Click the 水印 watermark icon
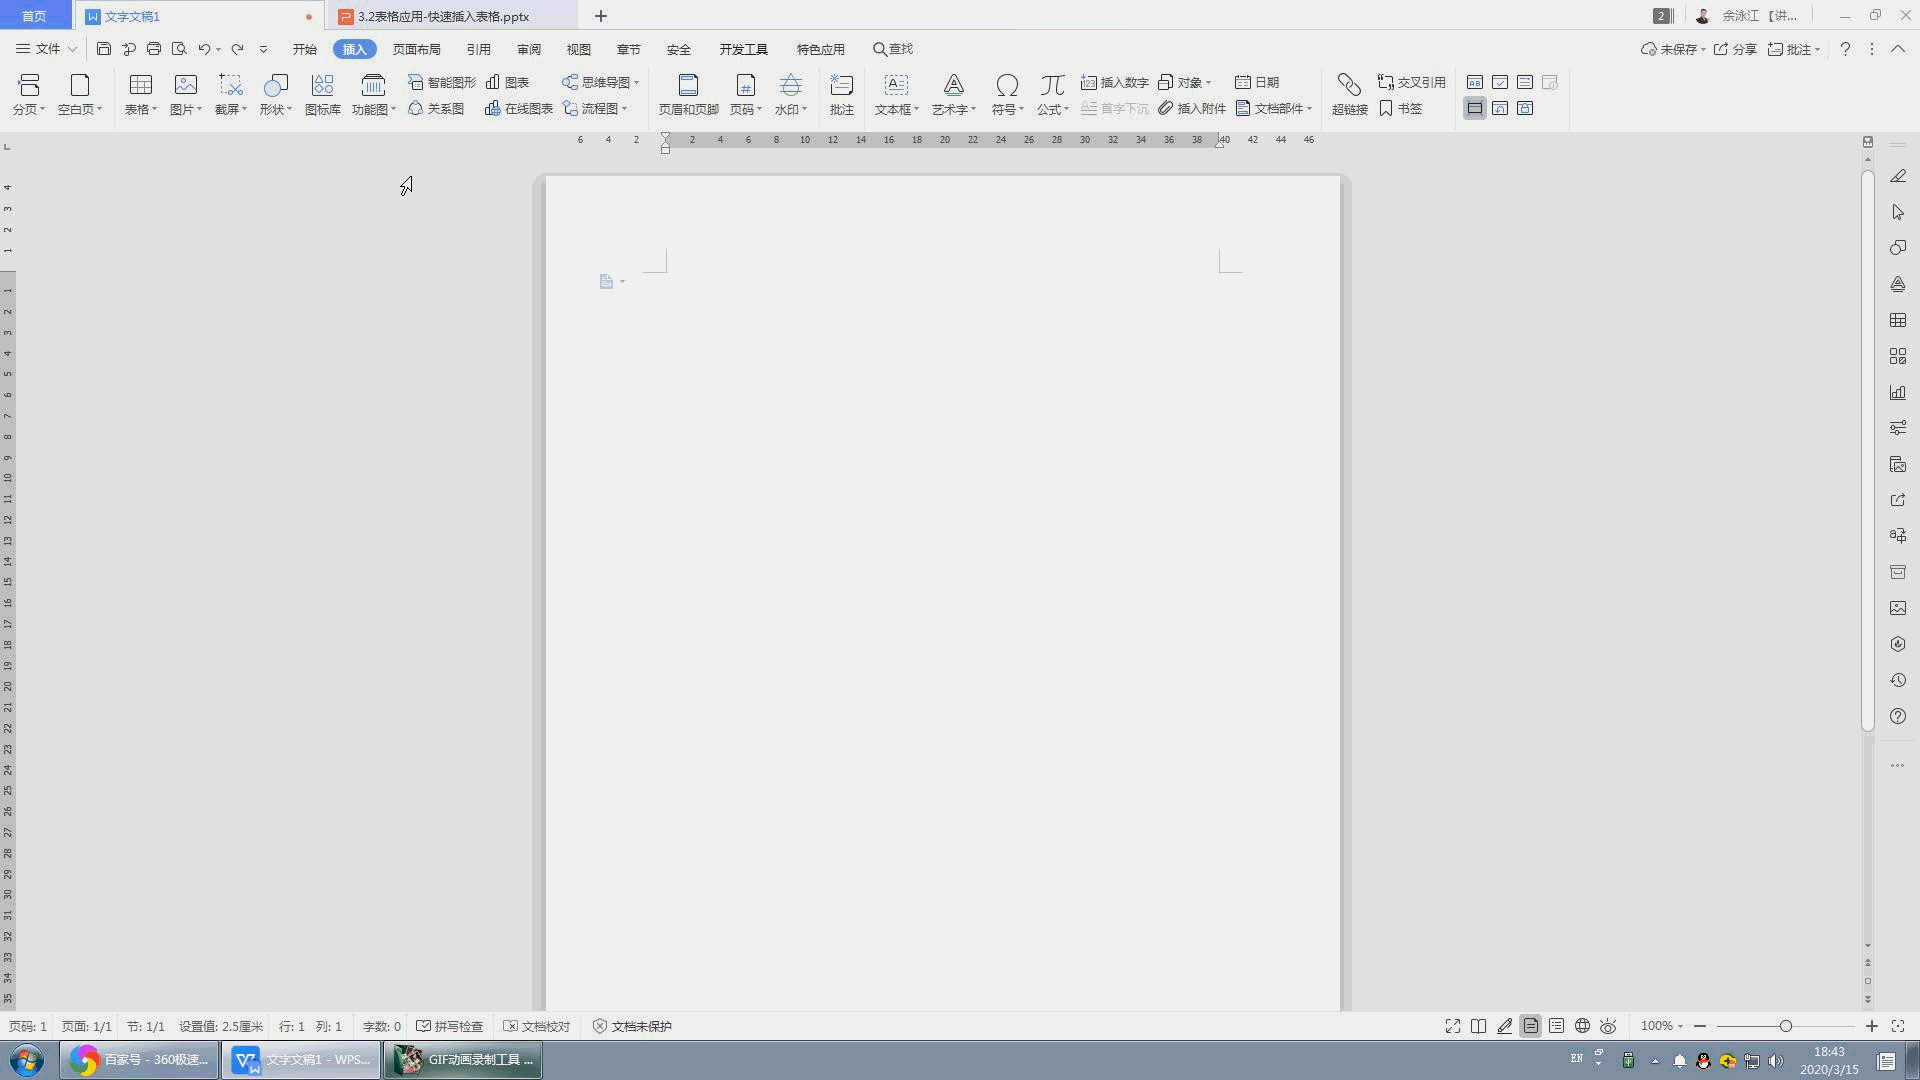 (x=790, y=85)
